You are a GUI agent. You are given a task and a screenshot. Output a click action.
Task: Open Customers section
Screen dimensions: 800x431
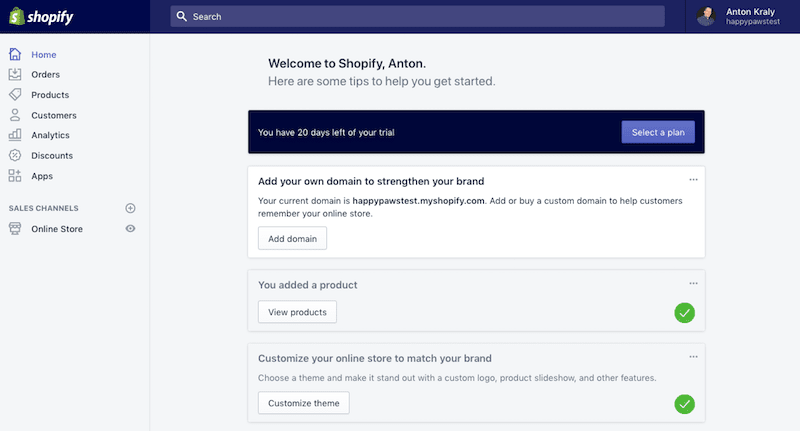pos(54,115)
